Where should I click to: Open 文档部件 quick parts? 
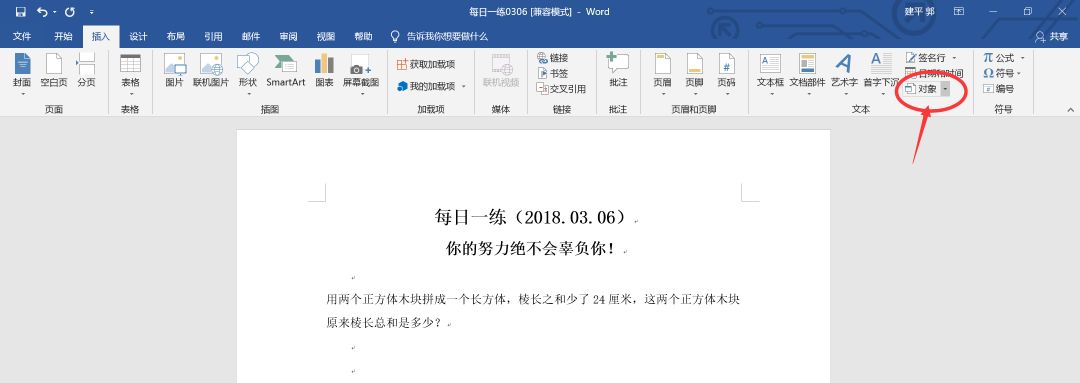[x=807, y=74]
